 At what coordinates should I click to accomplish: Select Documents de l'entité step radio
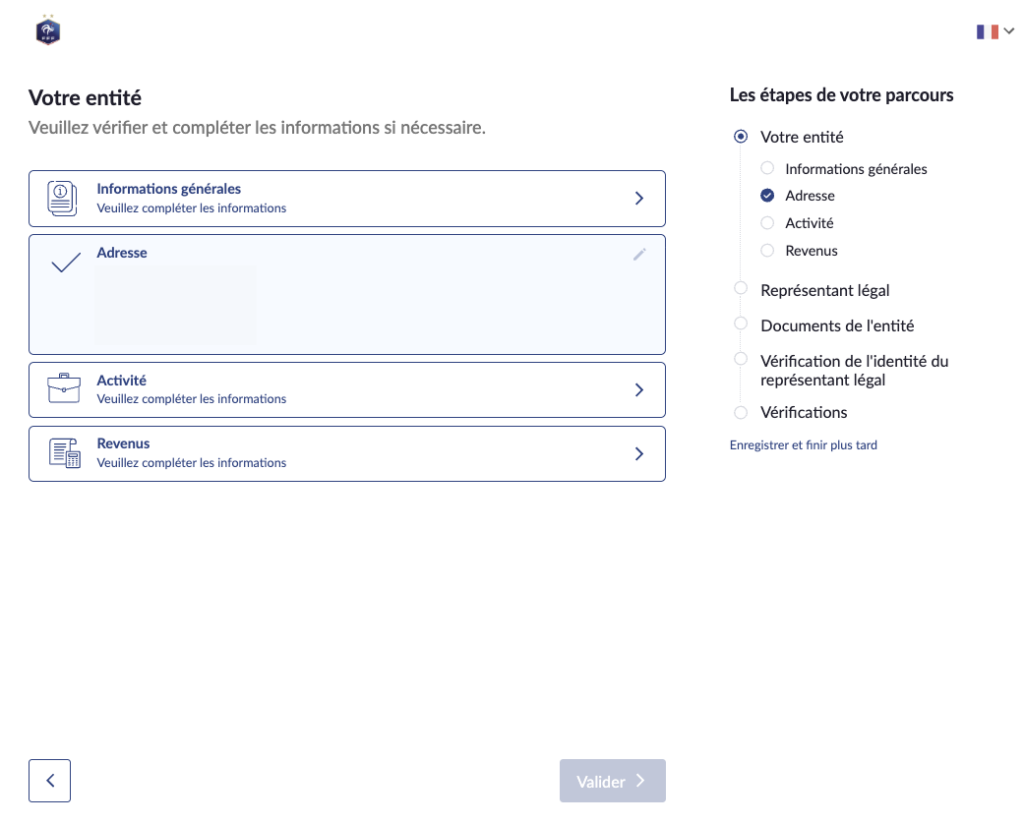click(741, 323)
